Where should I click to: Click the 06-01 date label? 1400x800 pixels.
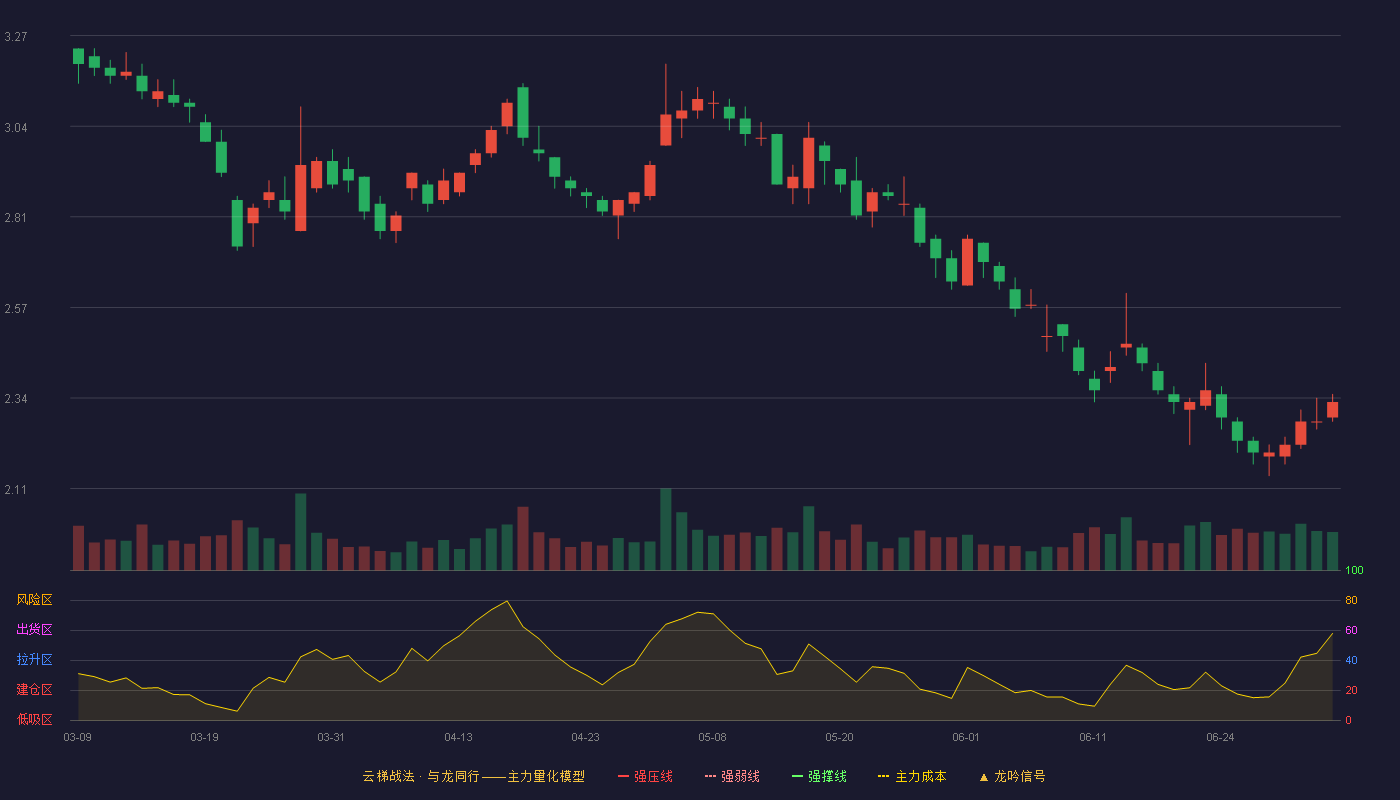(x=966, y=737)
